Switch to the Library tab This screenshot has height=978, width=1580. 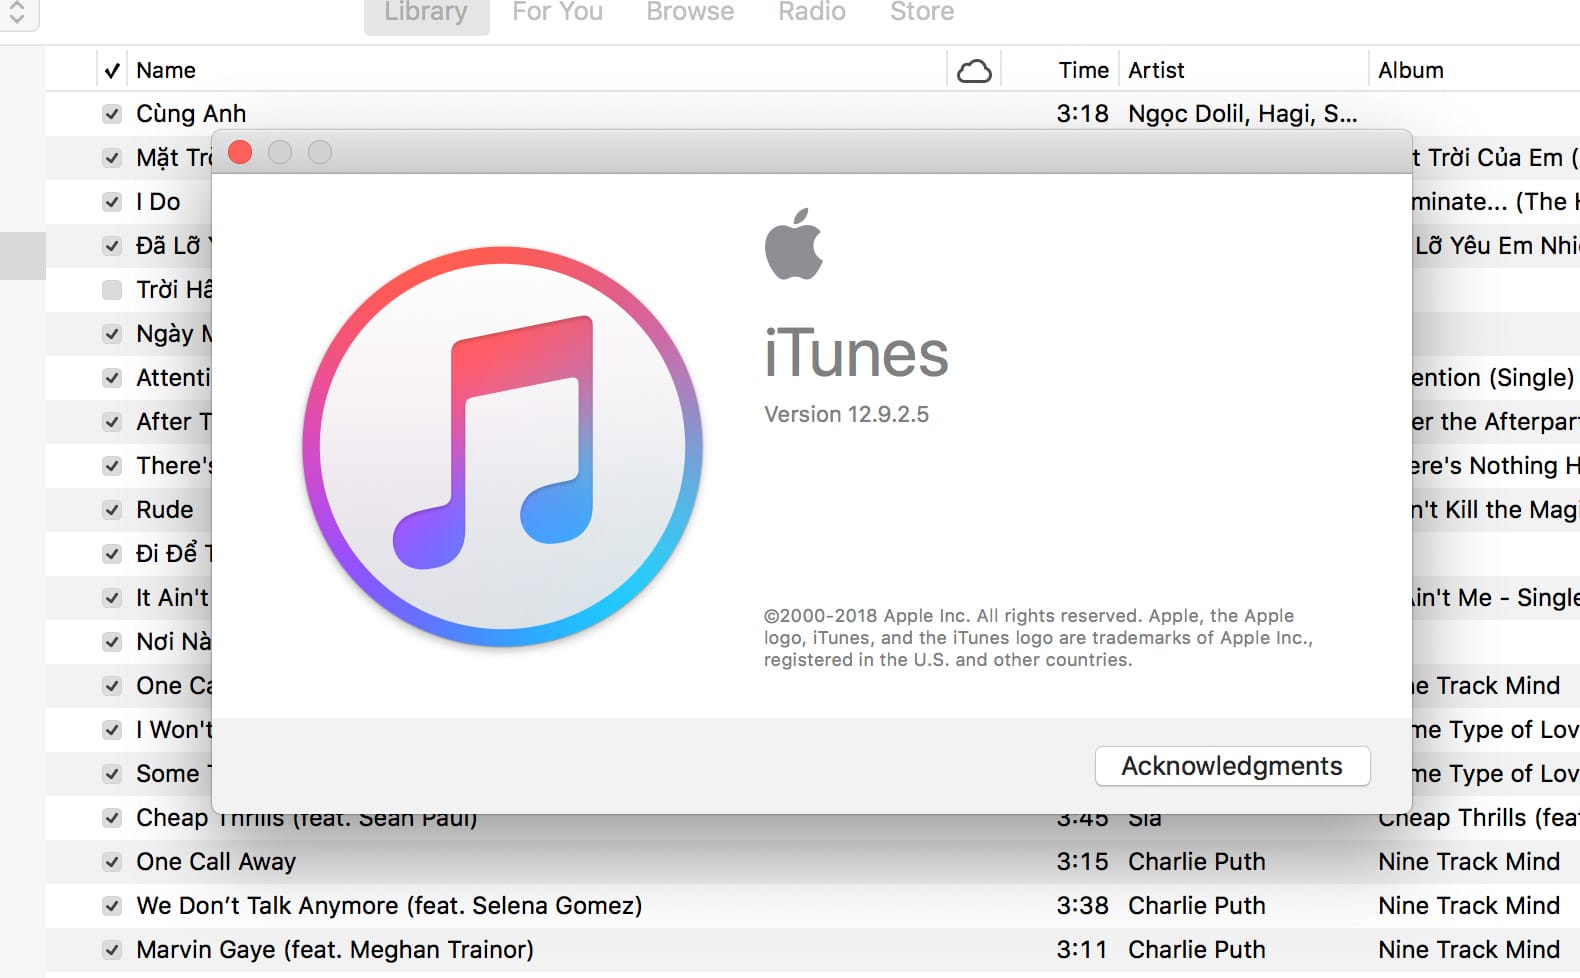click(426, 13)
